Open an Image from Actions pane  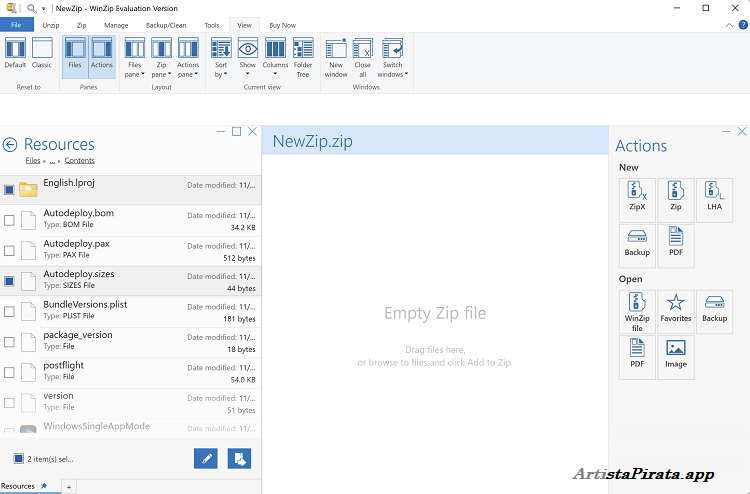pyautogui.click(x=675, y=356)
